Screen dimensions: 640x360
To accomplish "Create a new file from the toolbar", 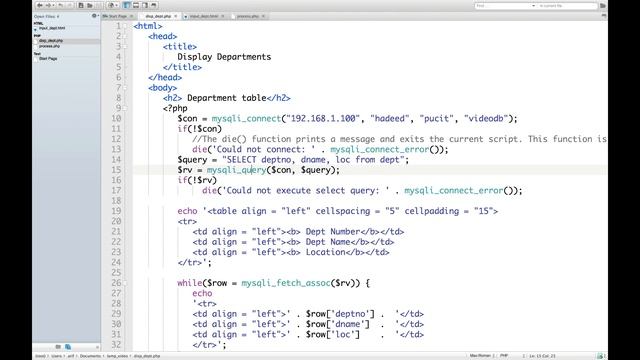I will 81,5.
